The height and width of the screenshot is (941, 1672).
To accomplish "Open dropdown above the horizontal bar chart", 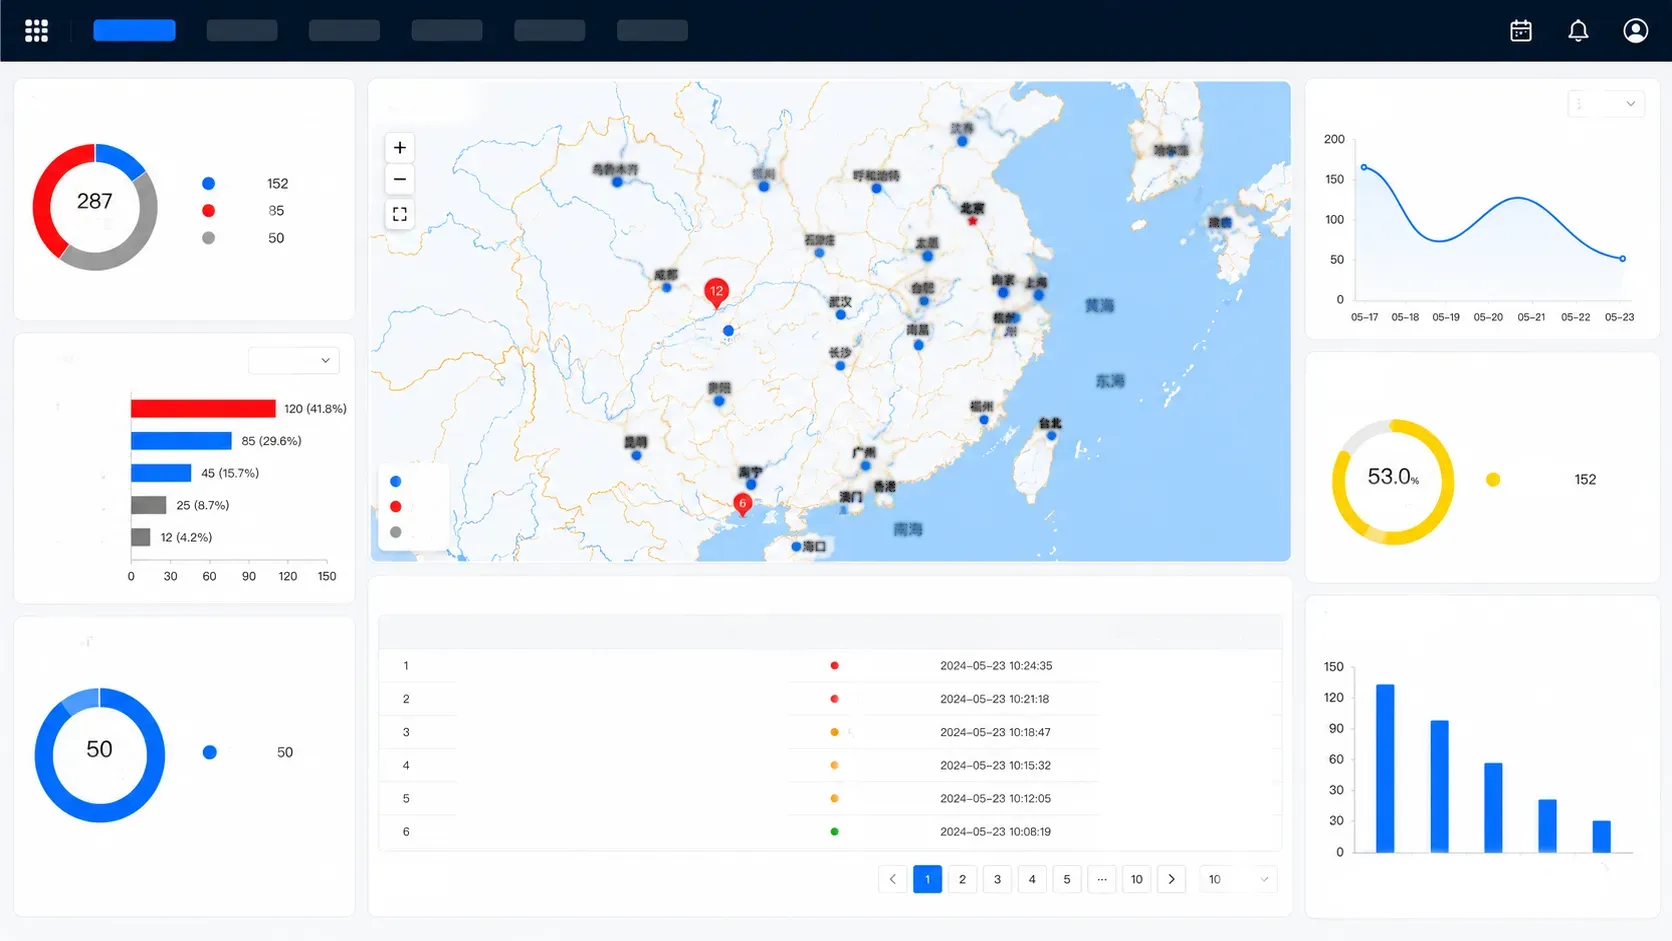I will point(294,360).
